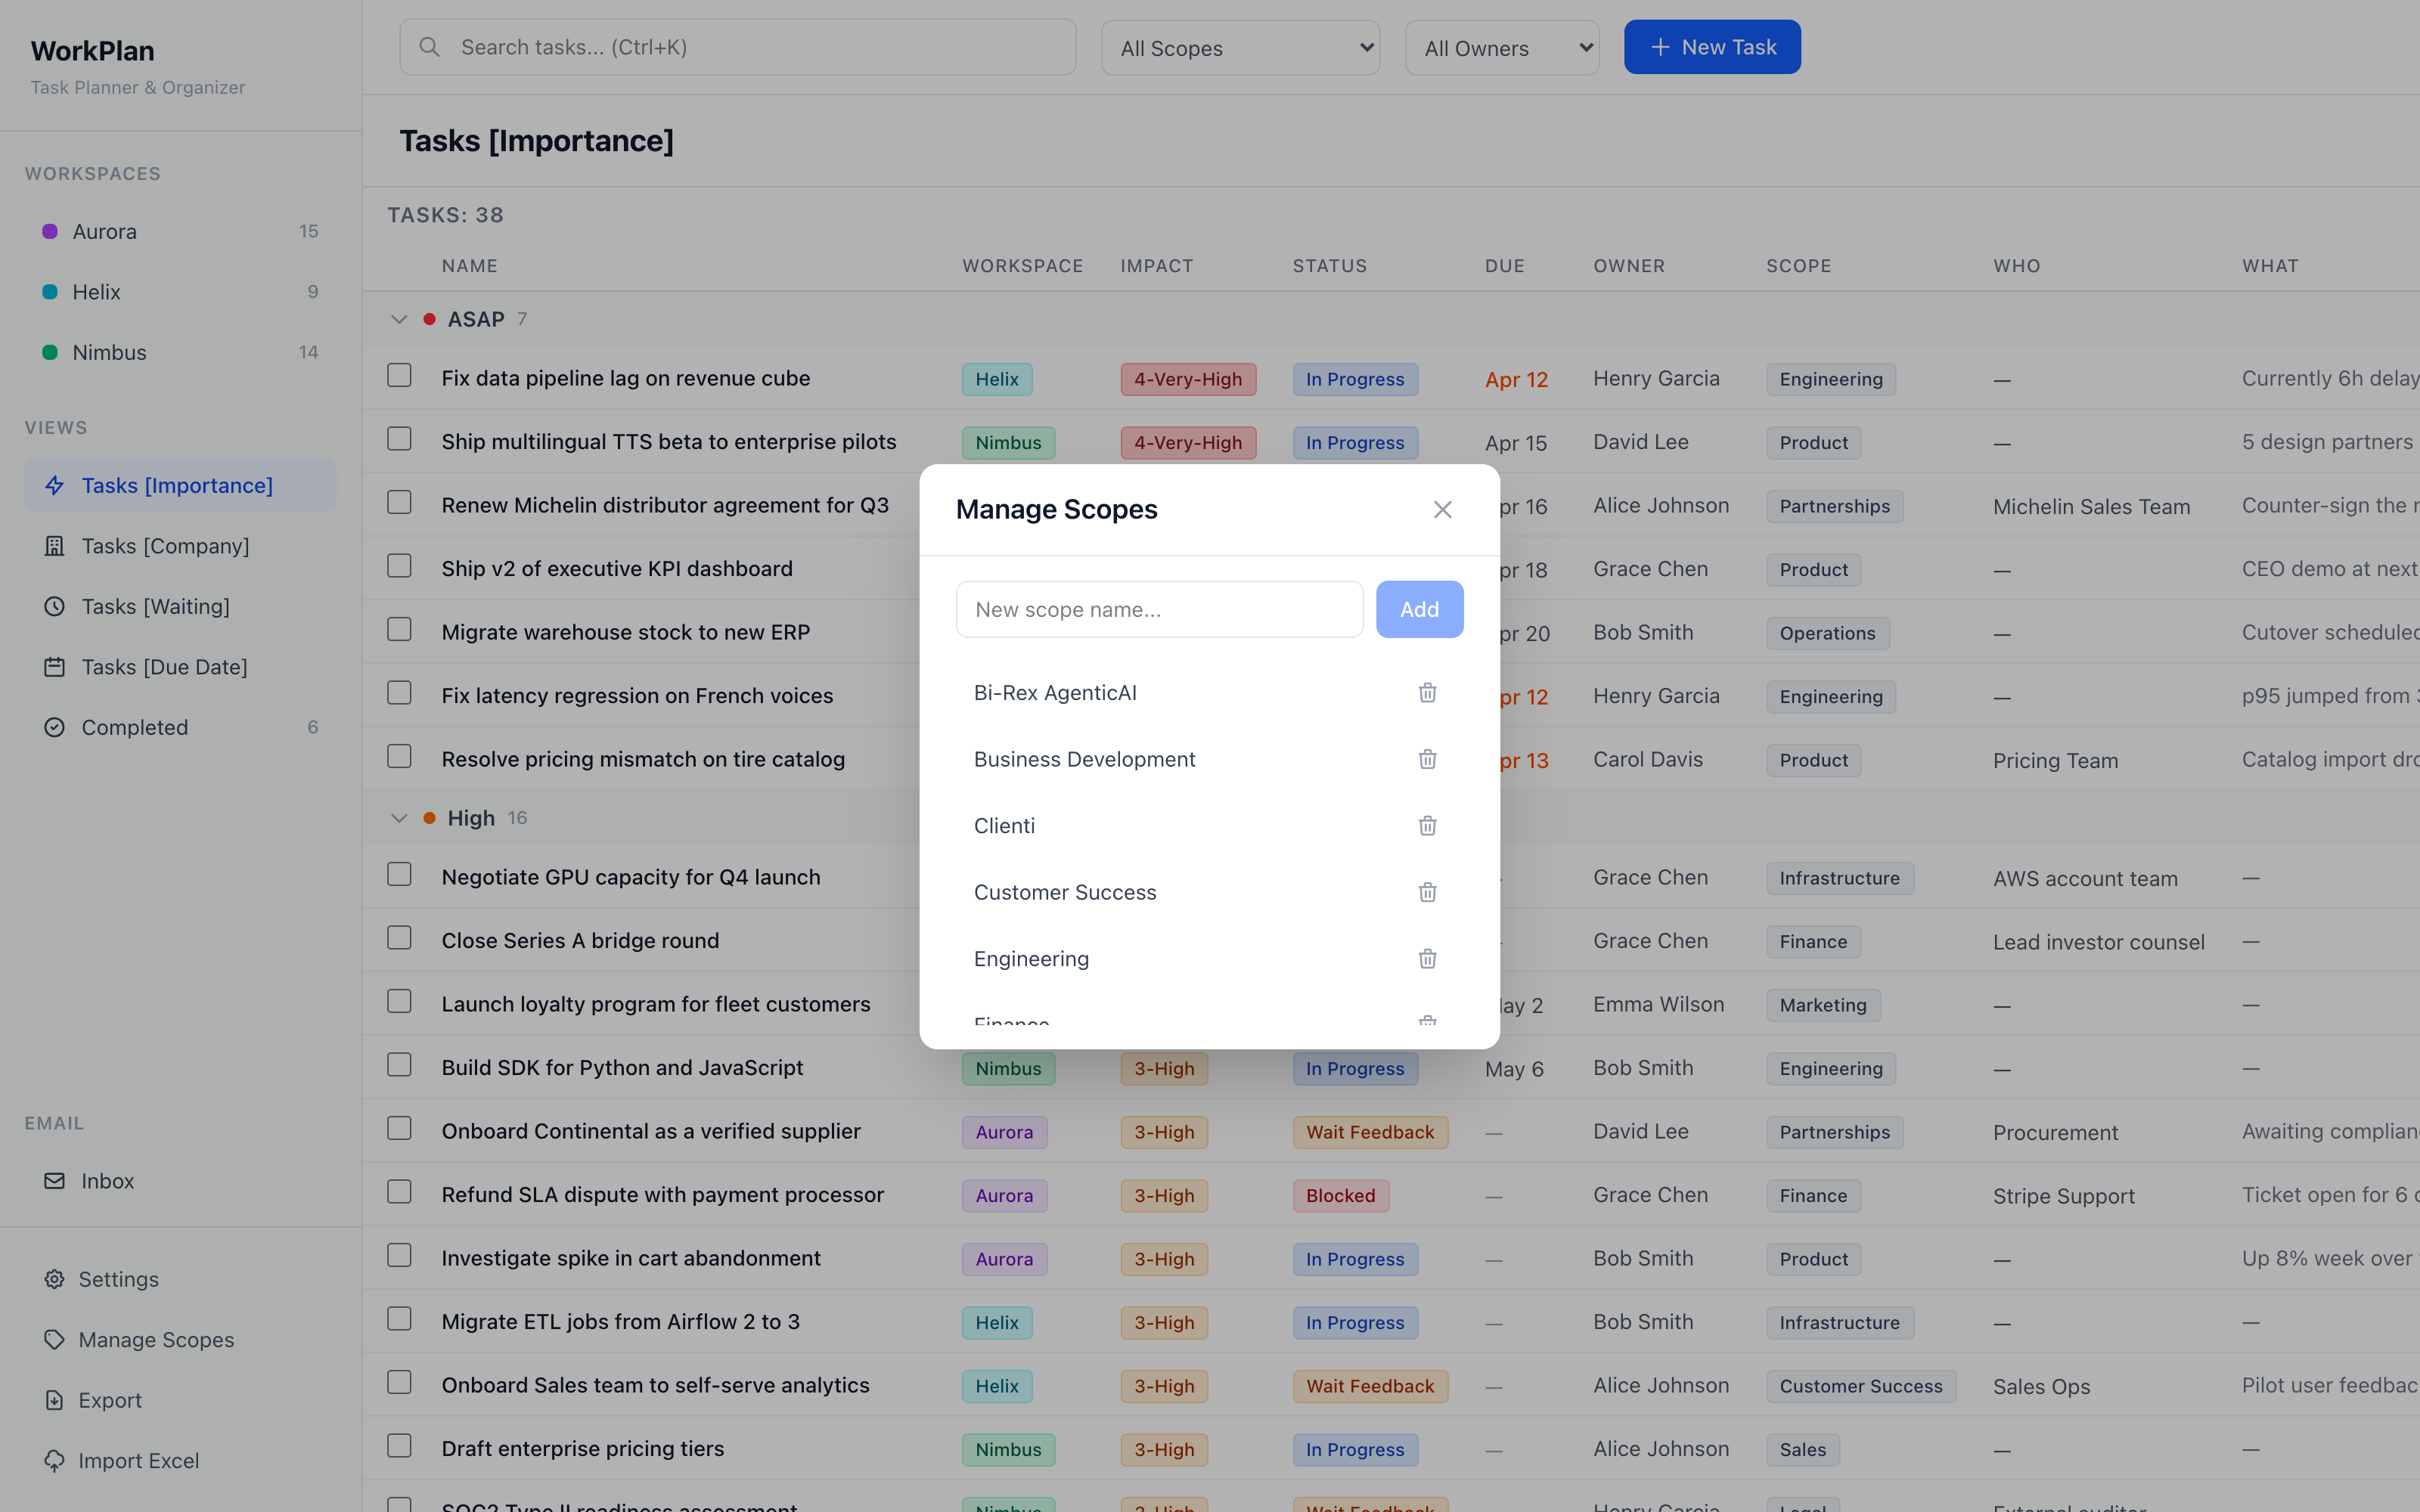This screenshot has height=1512, width=2420.
Task: Close the Manage Scopes dialog
Action: click(1442, 510)
